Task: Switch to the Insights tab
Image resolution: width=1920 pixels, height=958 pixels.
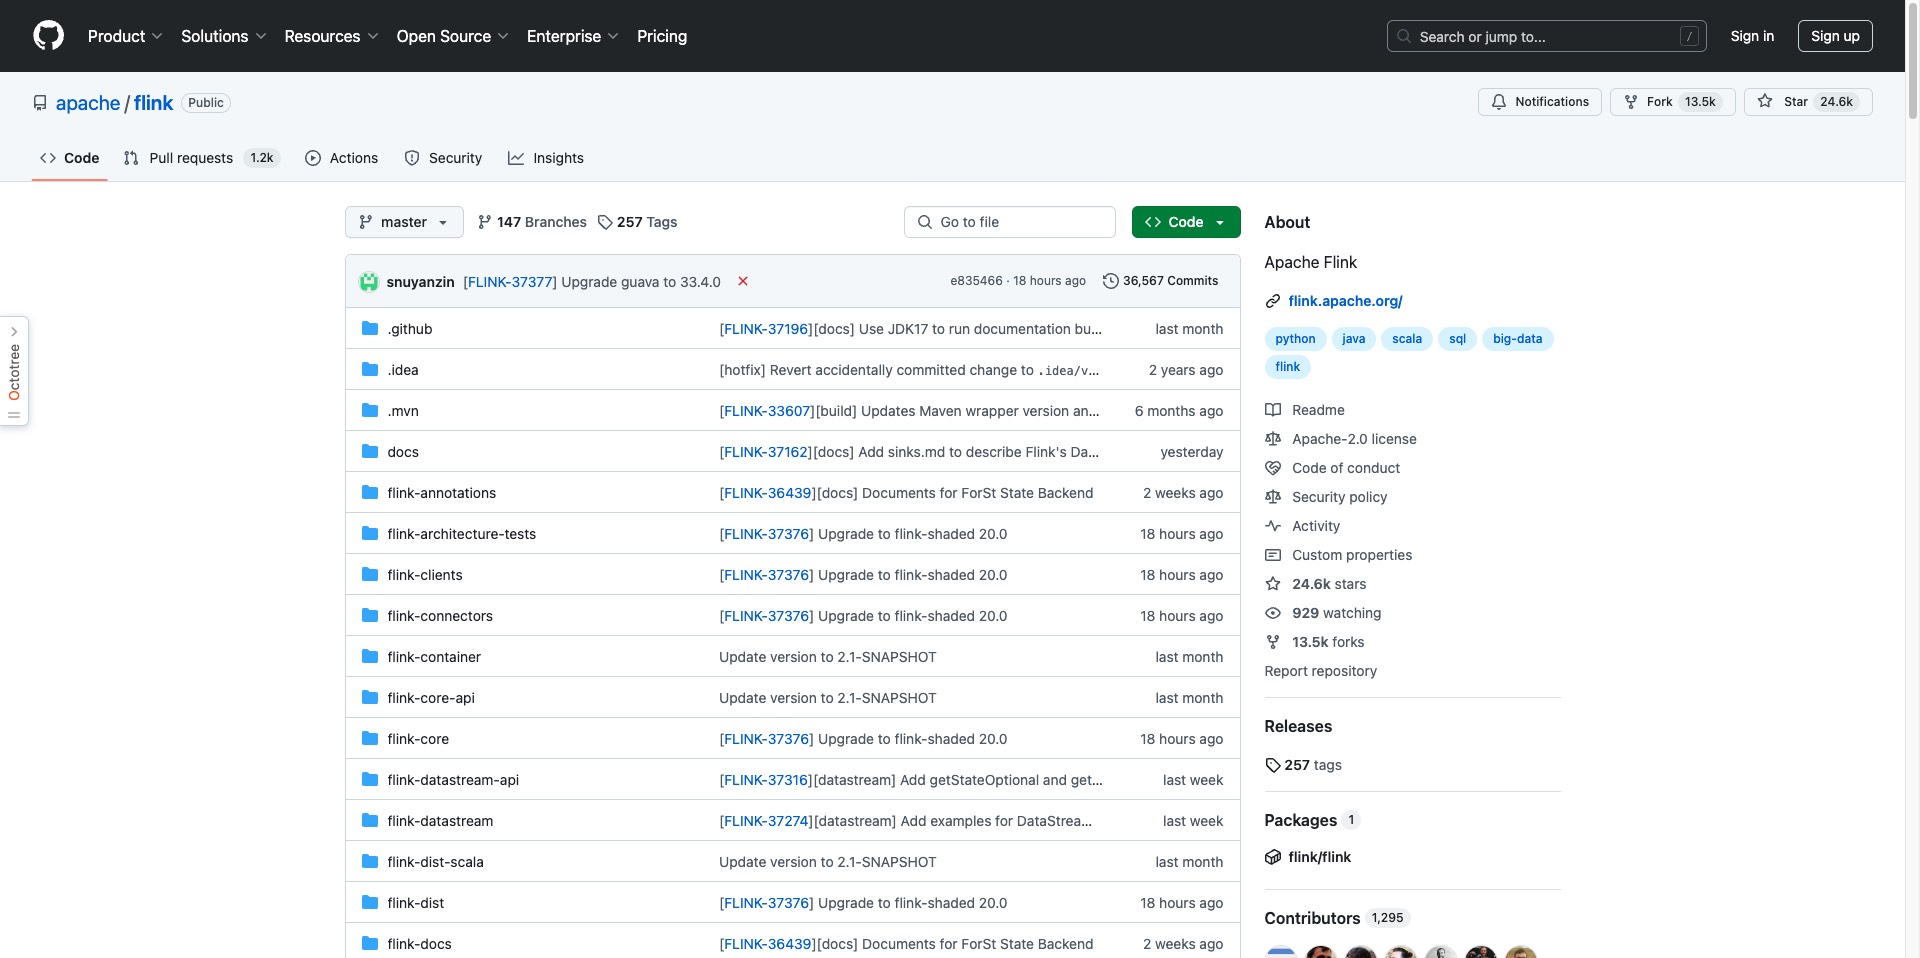Action: (546, 158)
